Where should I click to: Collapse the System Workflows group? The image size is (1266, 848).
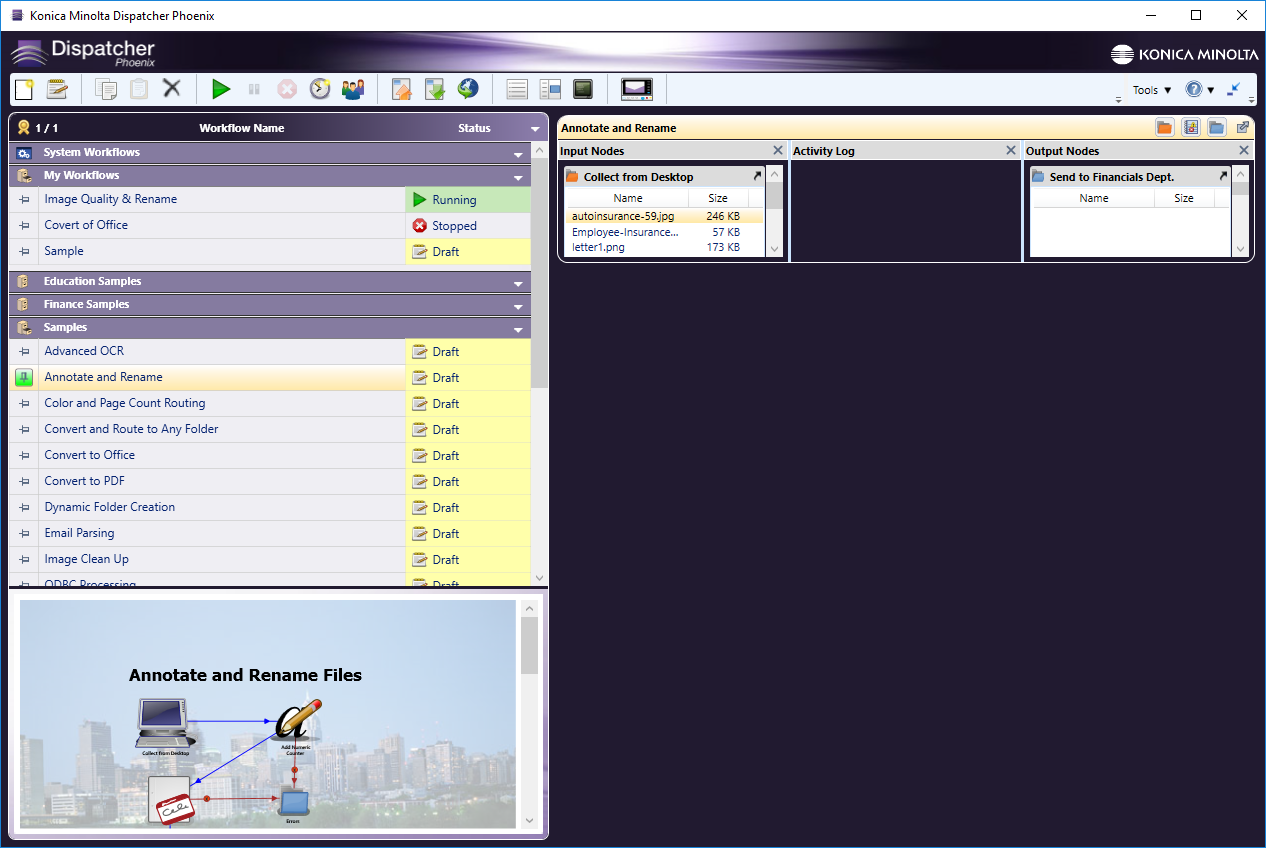pos(518,154)
